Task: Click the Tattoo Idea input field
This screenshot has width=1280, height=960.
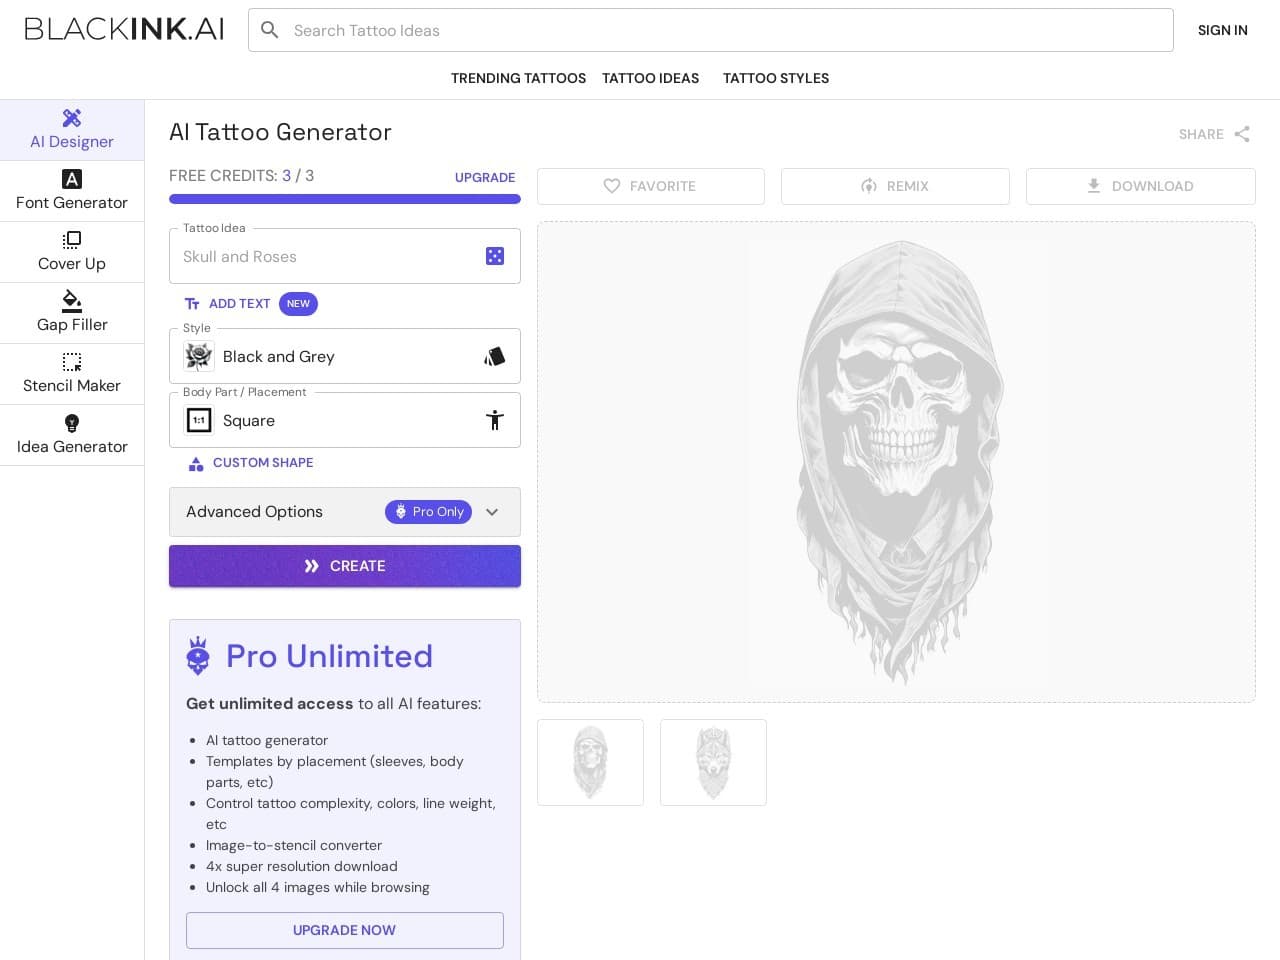Action: [x=325, y=256]
